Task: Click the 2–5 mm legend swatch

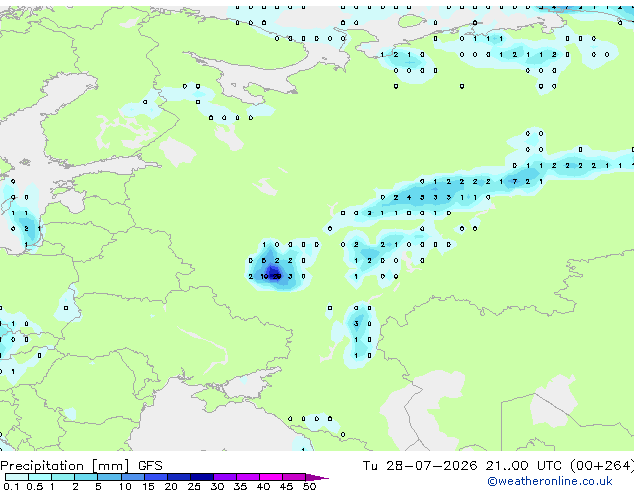Action: 86,477
